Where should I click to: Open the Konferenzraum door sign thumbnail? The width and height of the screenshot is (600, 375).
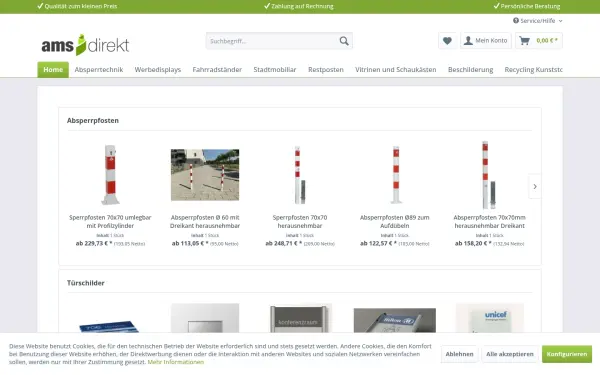click(300, 318)
